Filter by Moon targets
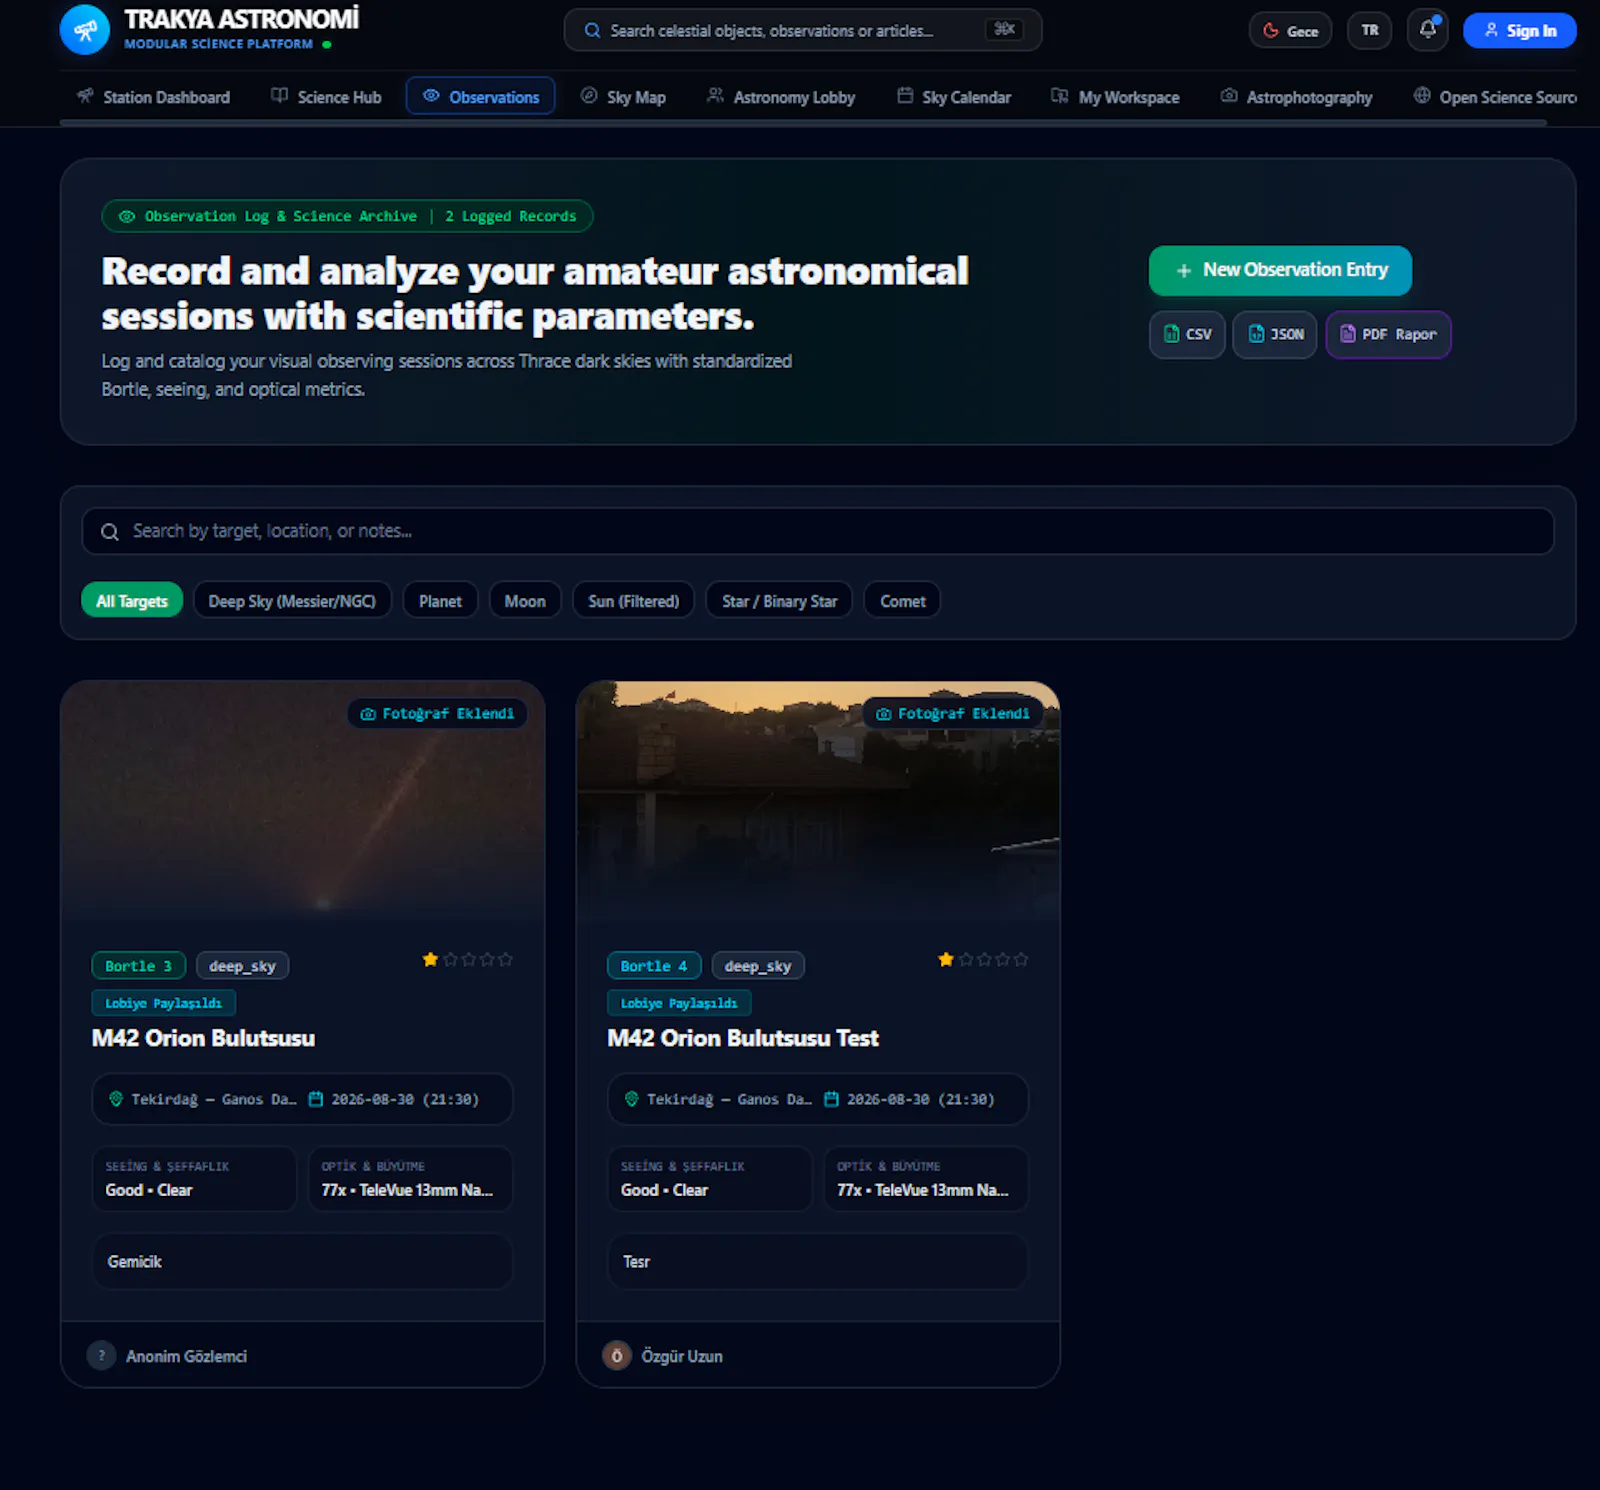Image resolution: width=1600 pixels, height=1490 pixels. (x=525, y=601)
